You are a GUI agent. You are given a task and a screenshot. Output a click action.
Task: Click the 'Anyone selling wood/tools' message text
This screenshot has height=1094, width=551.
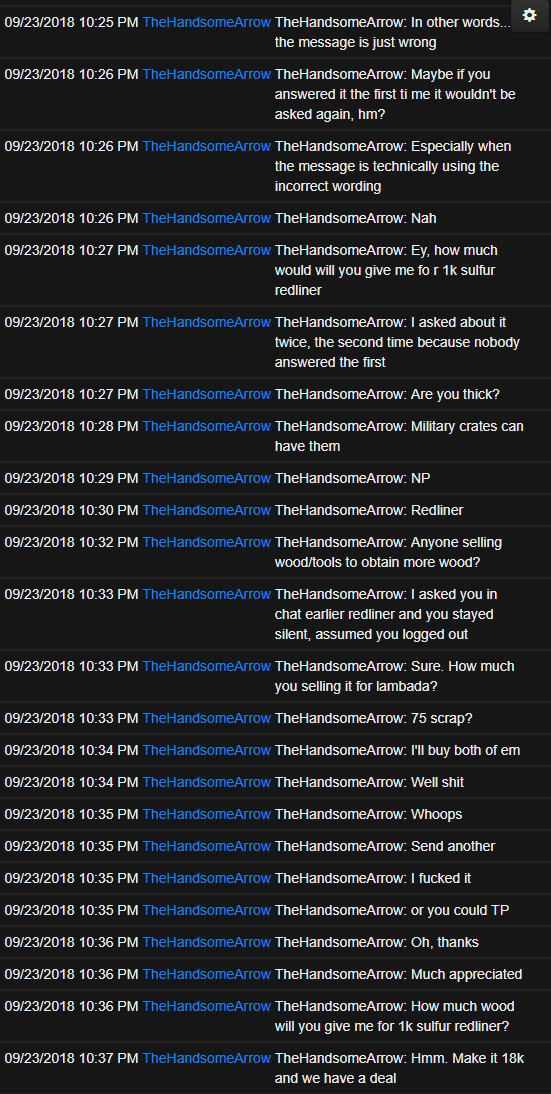(x=388, y=552)
